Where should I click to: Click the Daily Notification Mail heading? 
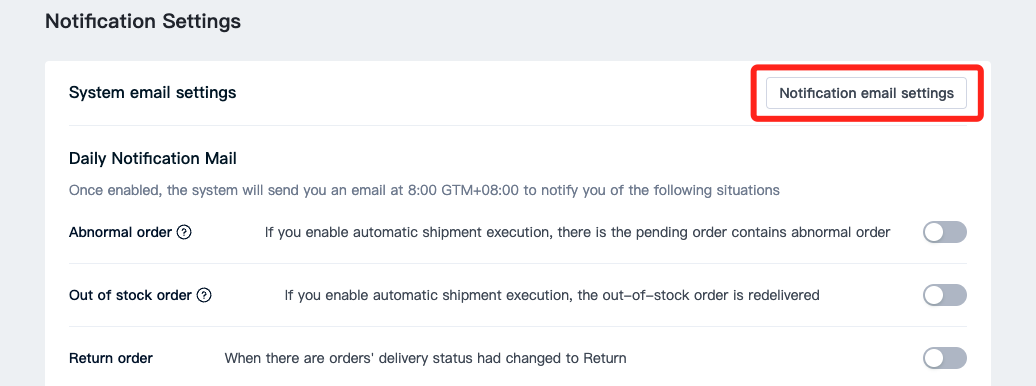(x=153, y=159)
